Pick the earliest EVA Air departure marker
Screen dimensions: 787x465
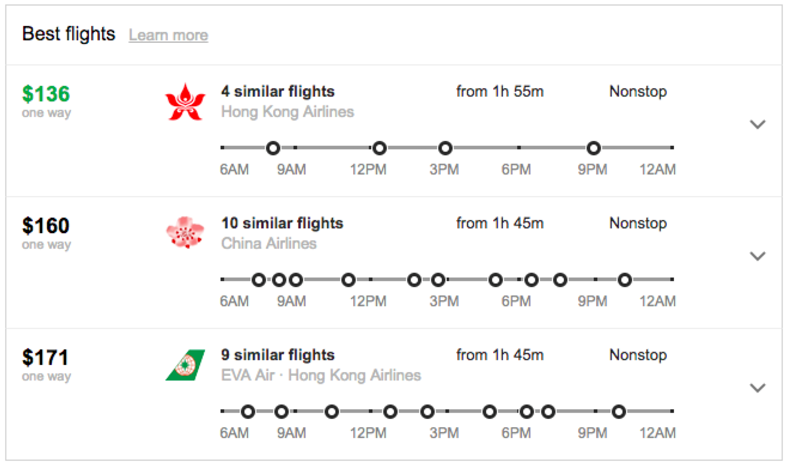coord(248,412)
